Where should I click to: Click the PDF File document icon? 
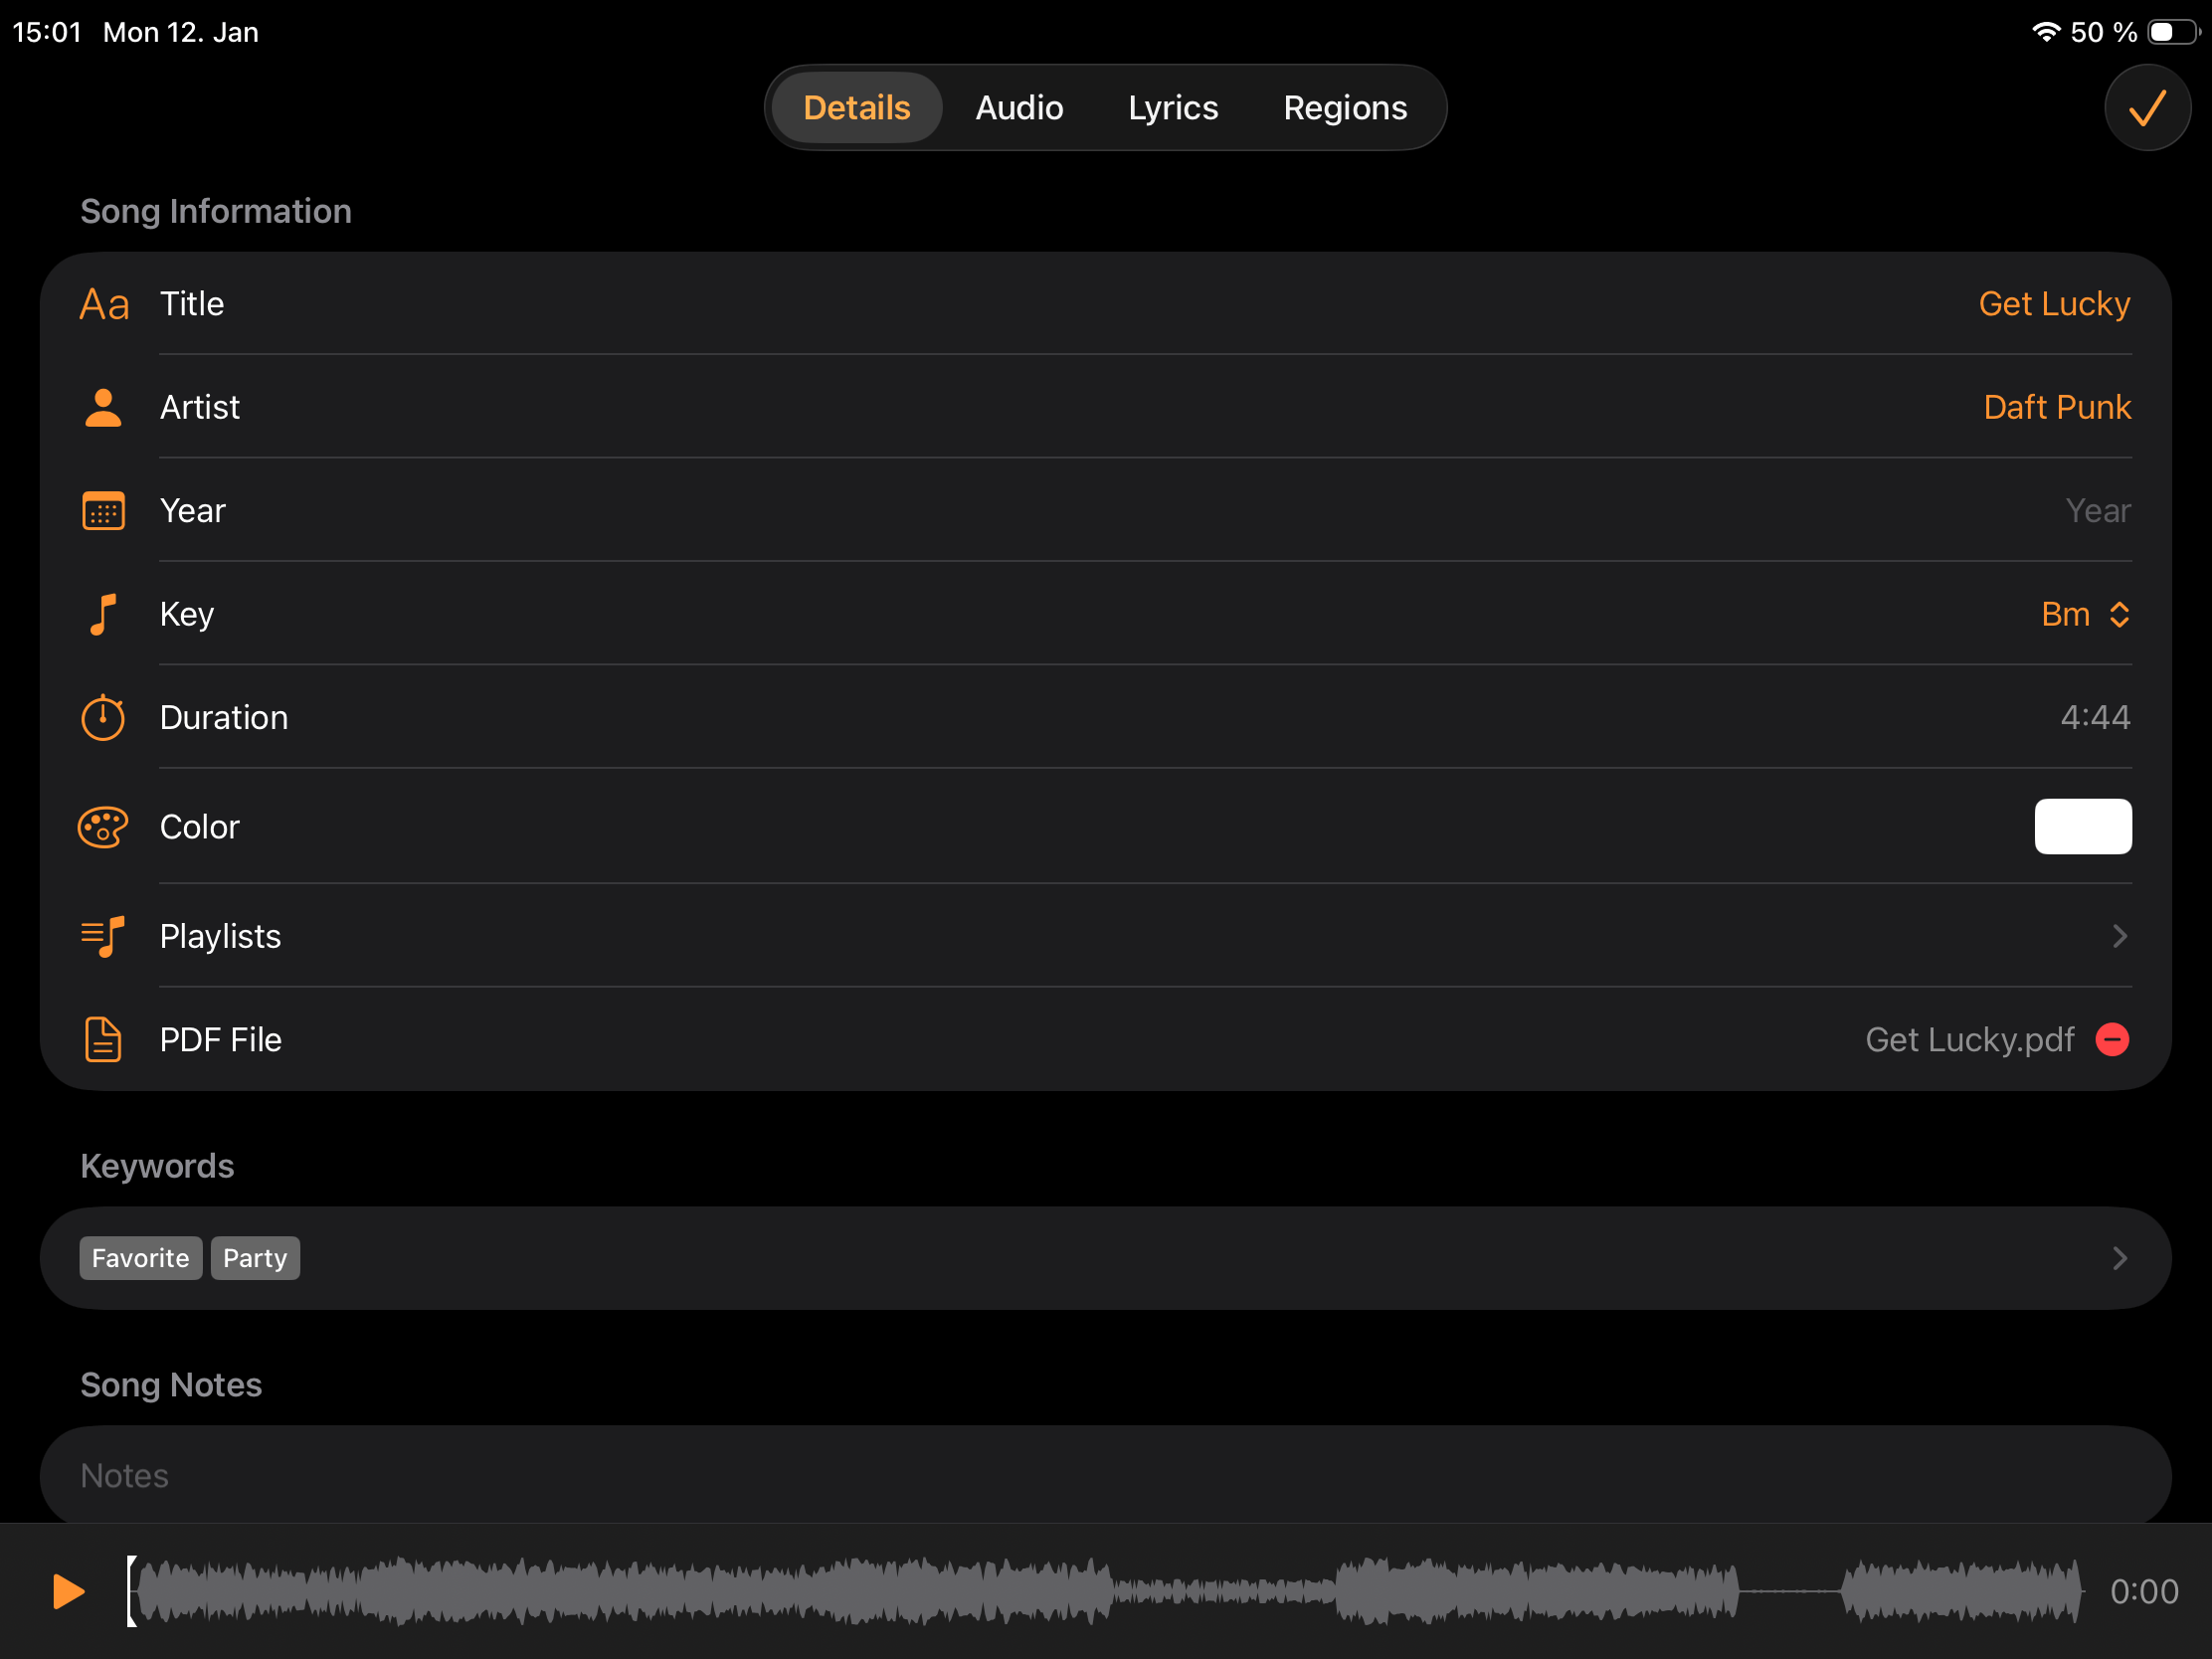[x=102, y=1039]
